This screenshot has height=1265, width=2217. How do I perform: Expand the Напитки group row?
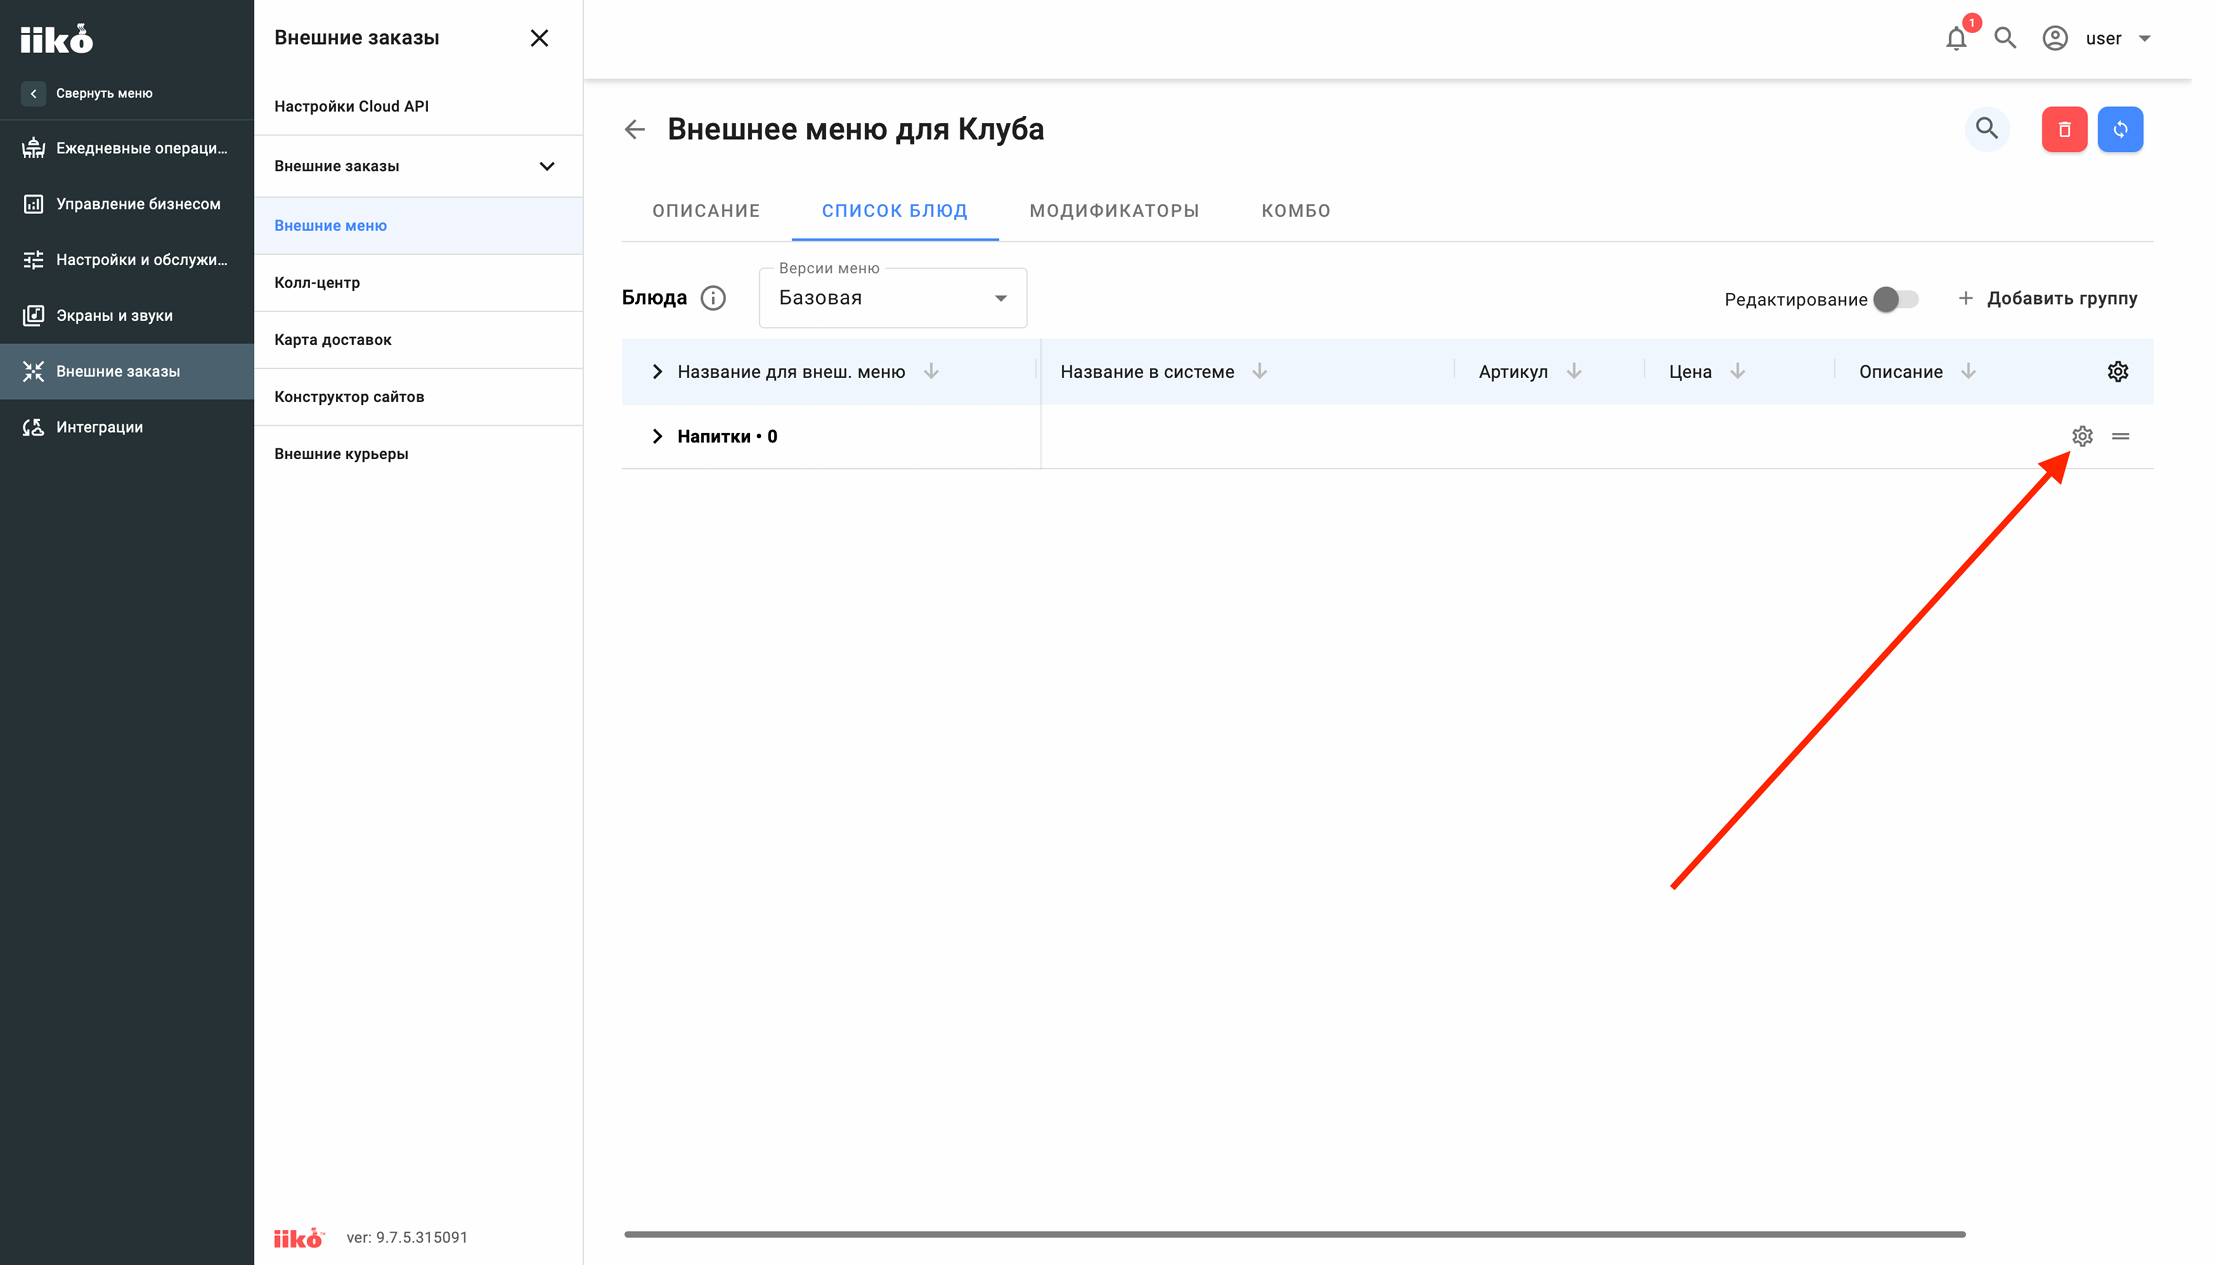pos(657,436)
